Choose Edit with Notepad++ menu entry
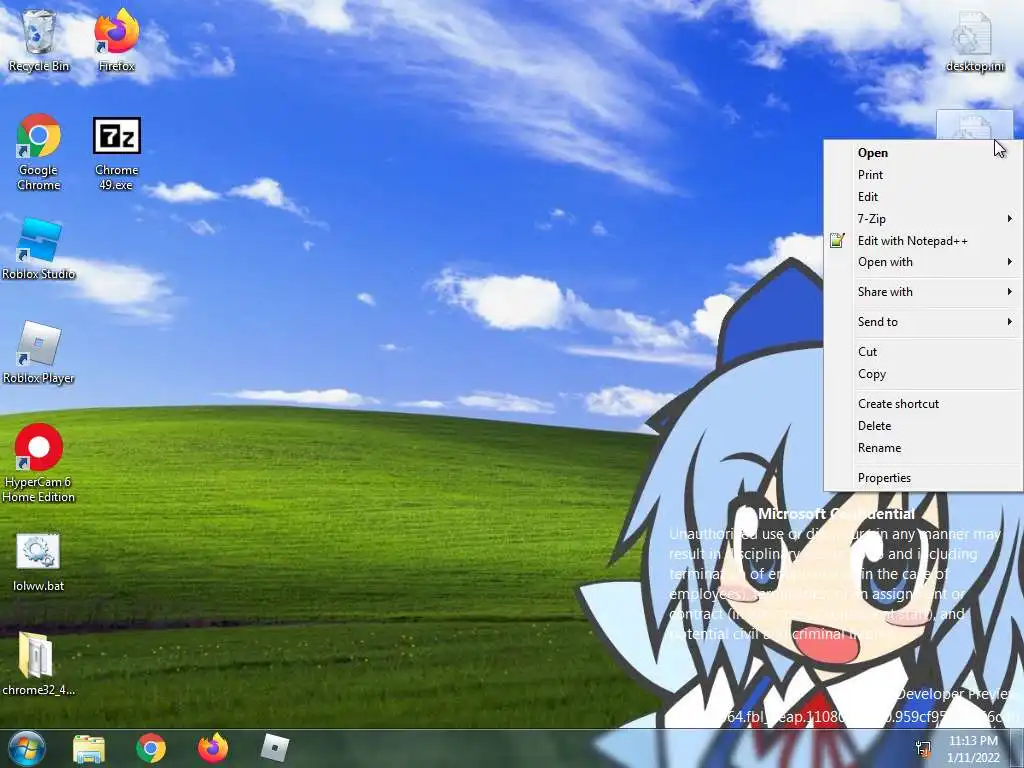This screenshot has height=768, width=1024. point(923,241)
